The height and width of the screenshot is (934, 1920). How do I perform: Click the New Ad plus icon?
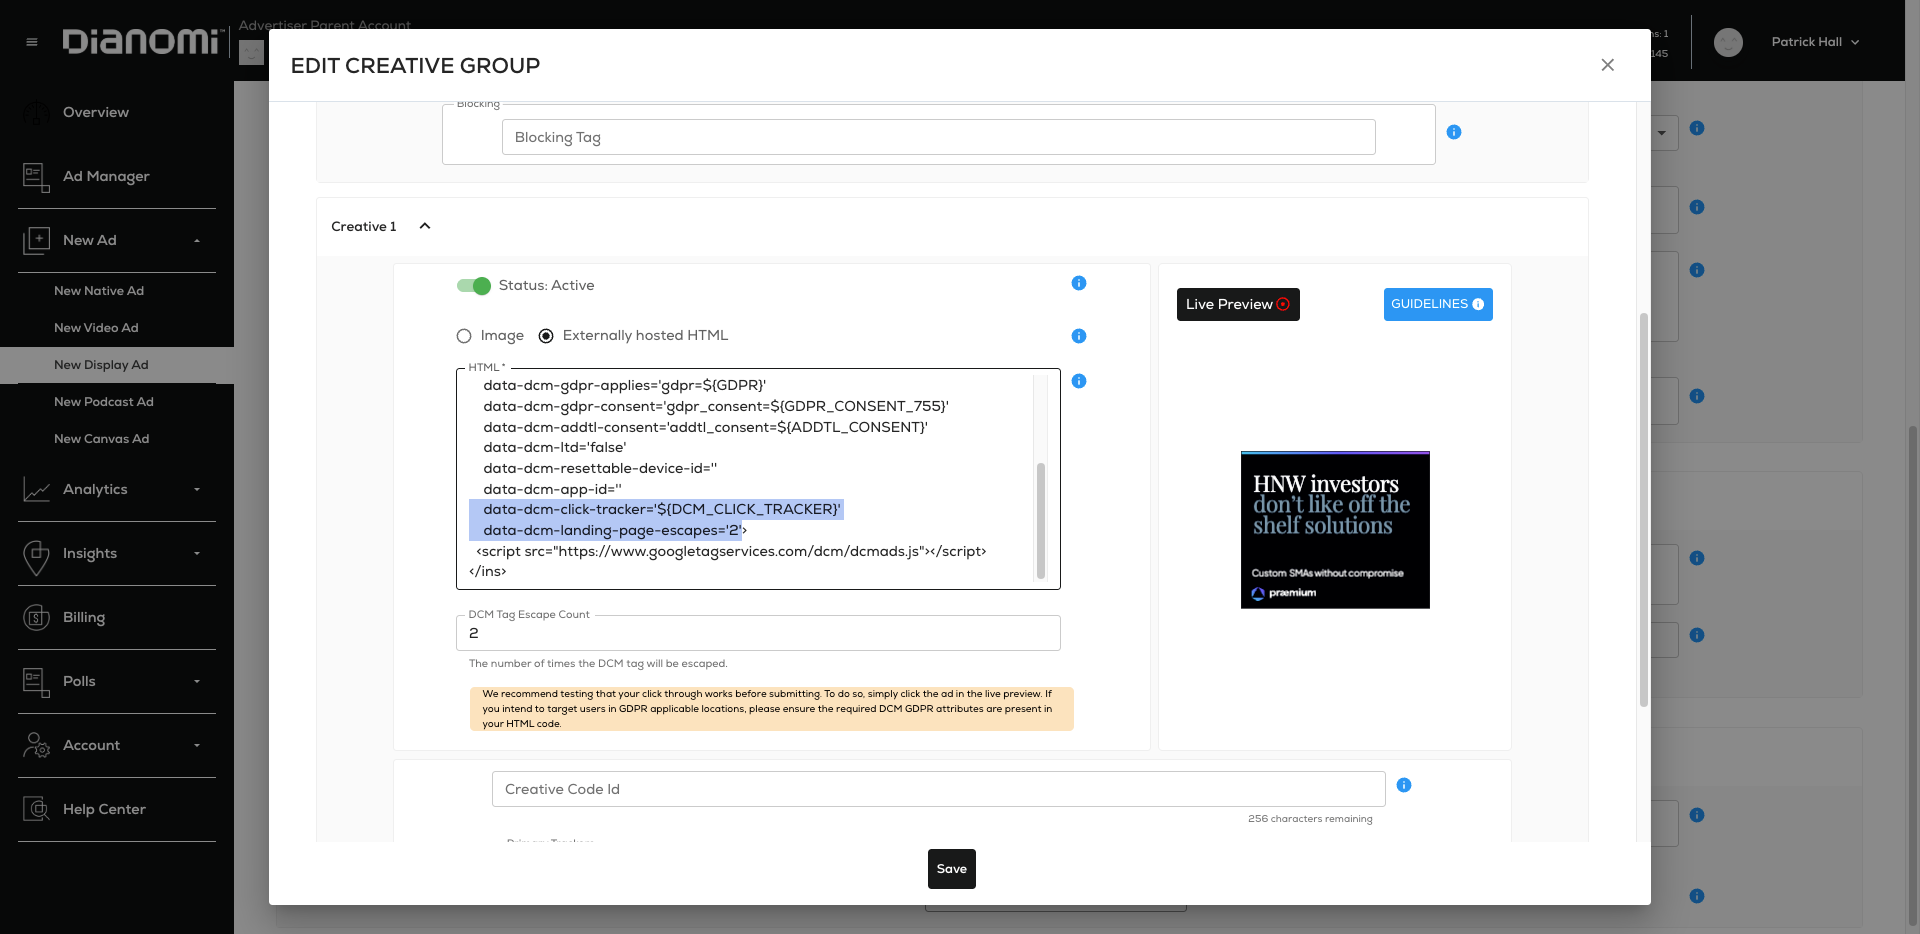coord(36,241)
